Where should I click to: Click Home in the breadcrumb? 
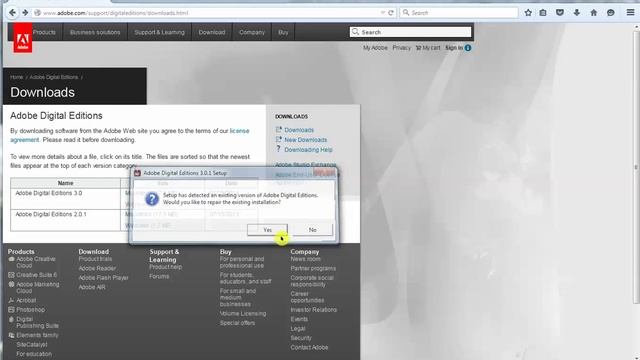pyautogui.click(x=17, y=77)
